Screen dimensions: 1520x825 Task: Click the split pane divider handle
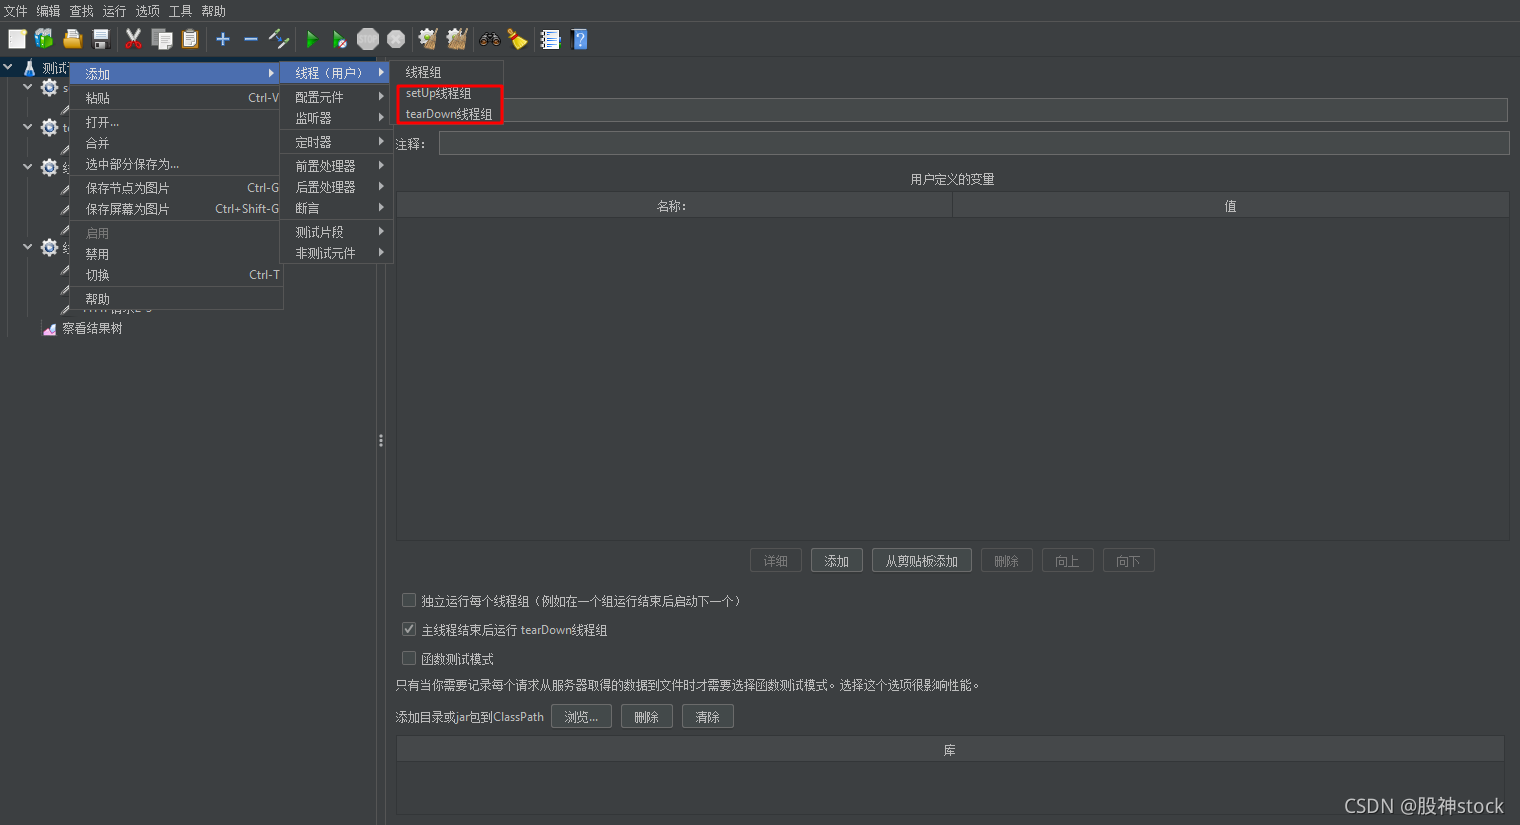coord(381,440)
